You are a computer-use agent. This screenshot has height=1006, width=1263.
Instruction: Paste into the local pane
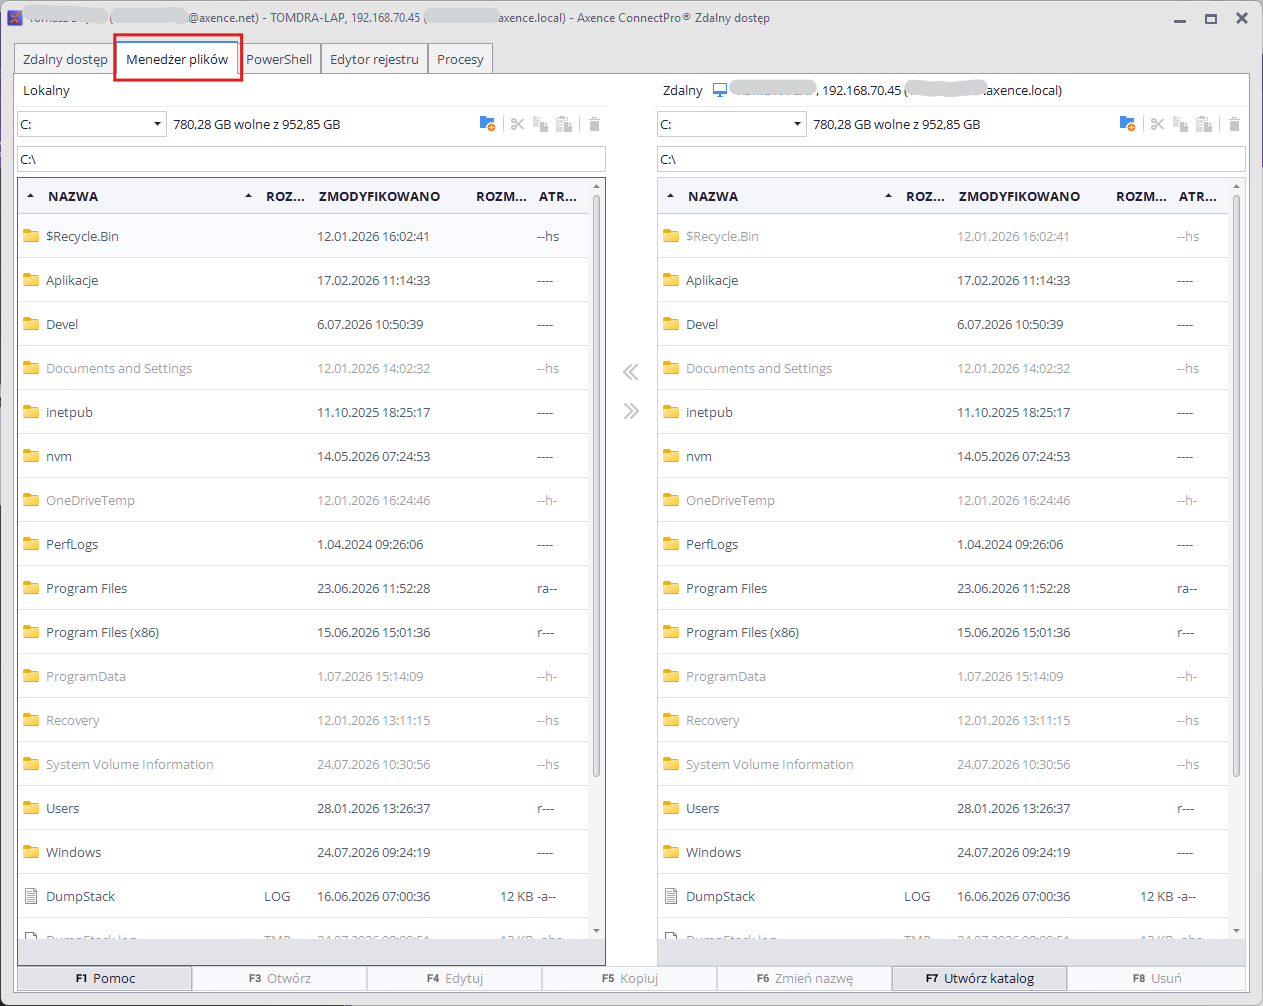click(x=564, y=124)
